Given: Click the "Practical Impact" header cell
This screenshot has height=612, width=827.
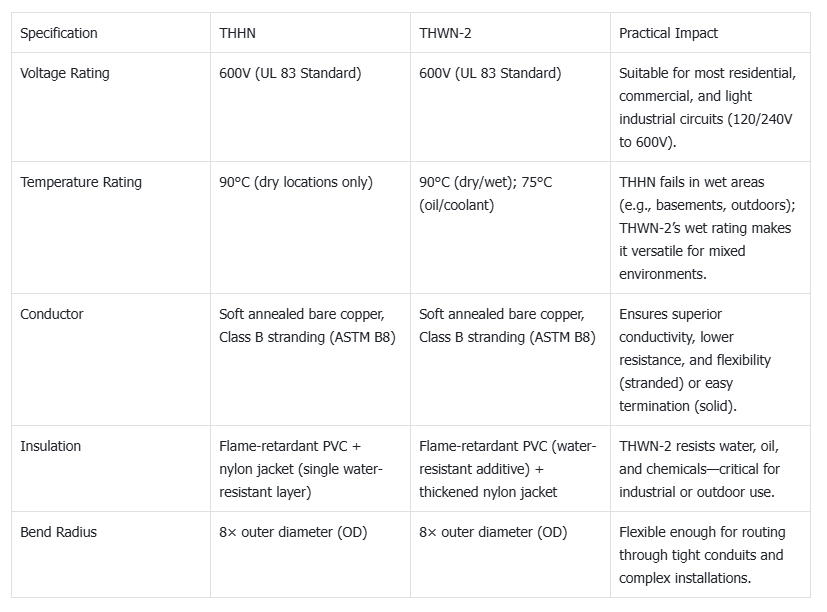Looking at the screenshot, I should point(668,33).
